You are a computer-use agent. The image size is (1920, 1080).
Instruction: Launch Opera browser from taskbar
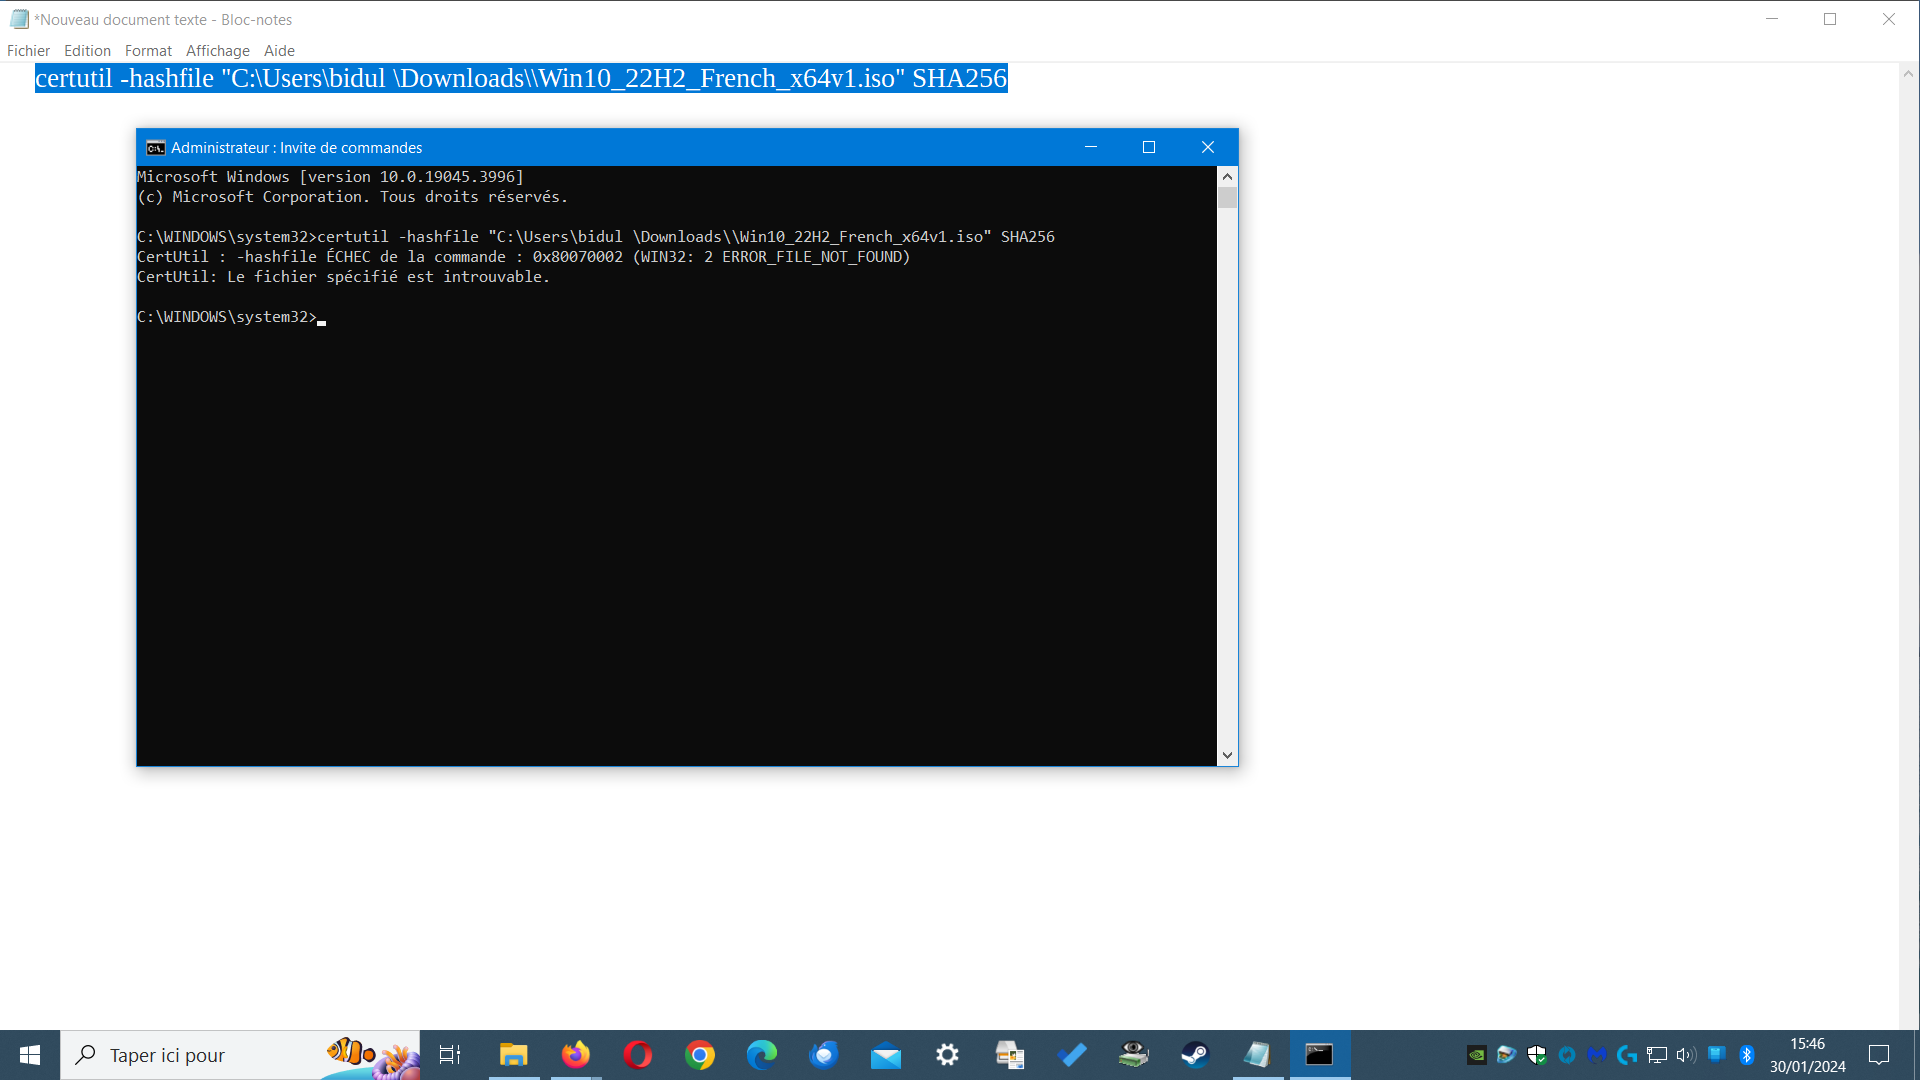[637, 1055]
